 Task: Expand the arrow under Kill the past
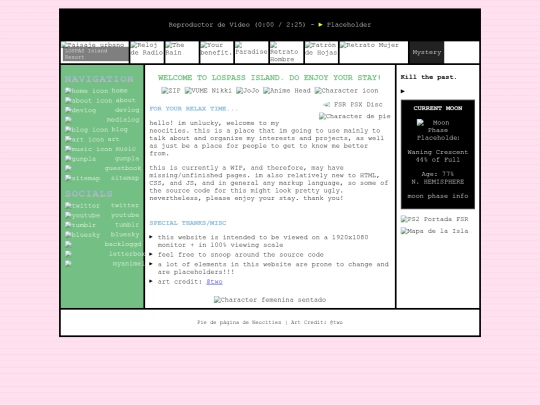(403, 91)
